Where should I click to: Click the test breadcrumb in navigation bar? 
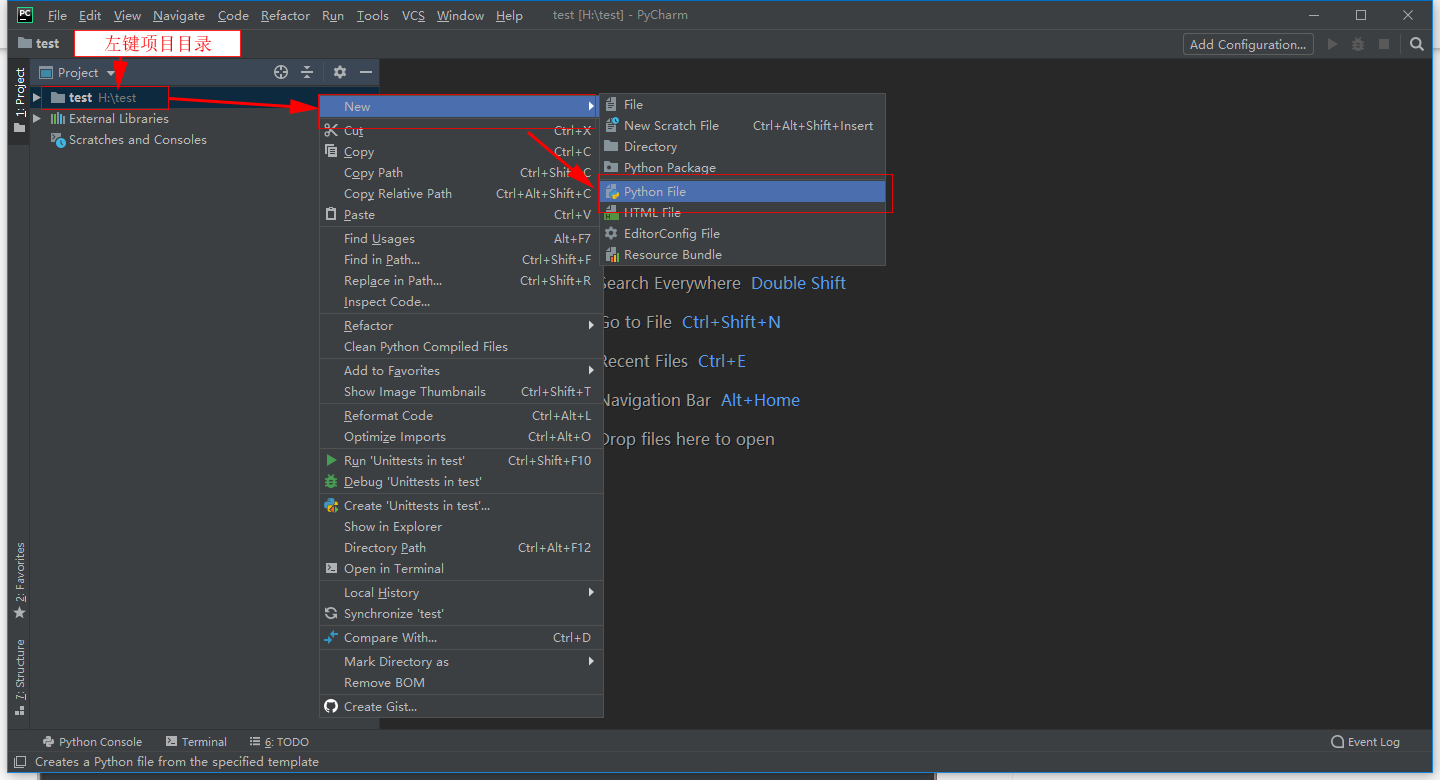pyautogui.click(x=39, y=44)
